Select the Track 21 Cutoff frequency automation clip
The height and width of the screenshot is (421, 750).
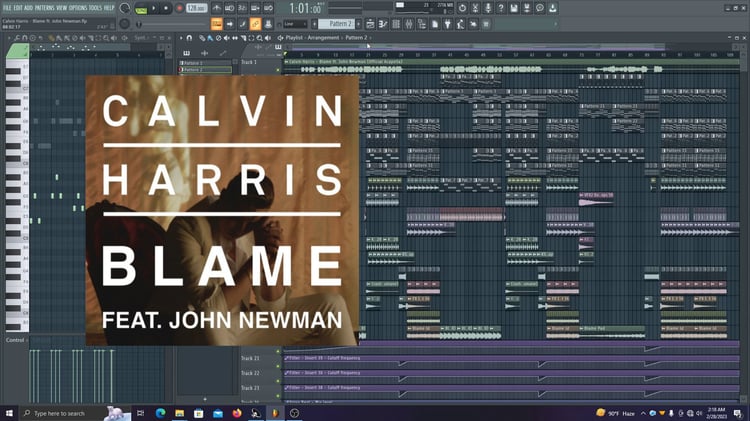511,362
